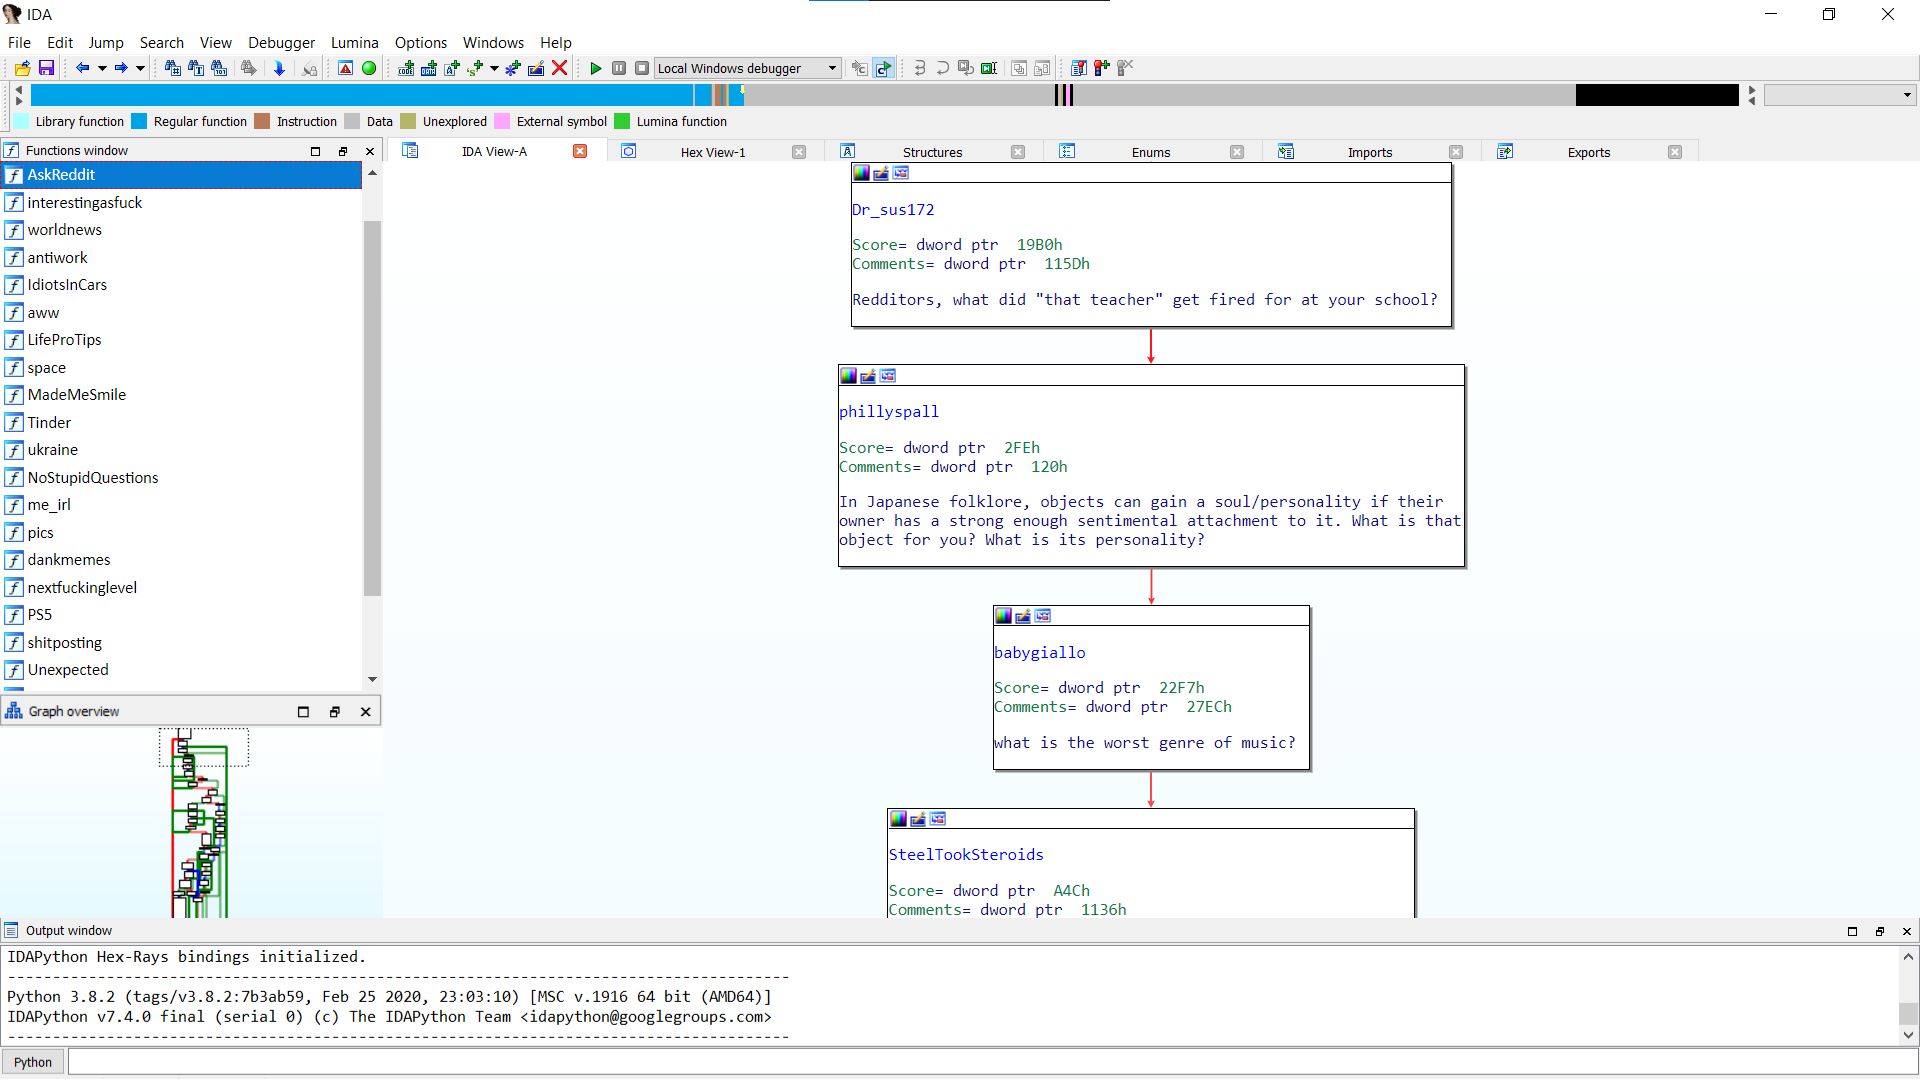Screen dimensions: 1920x1080
Task: Switch to the Structures tab
Action: tap(932, 152)
